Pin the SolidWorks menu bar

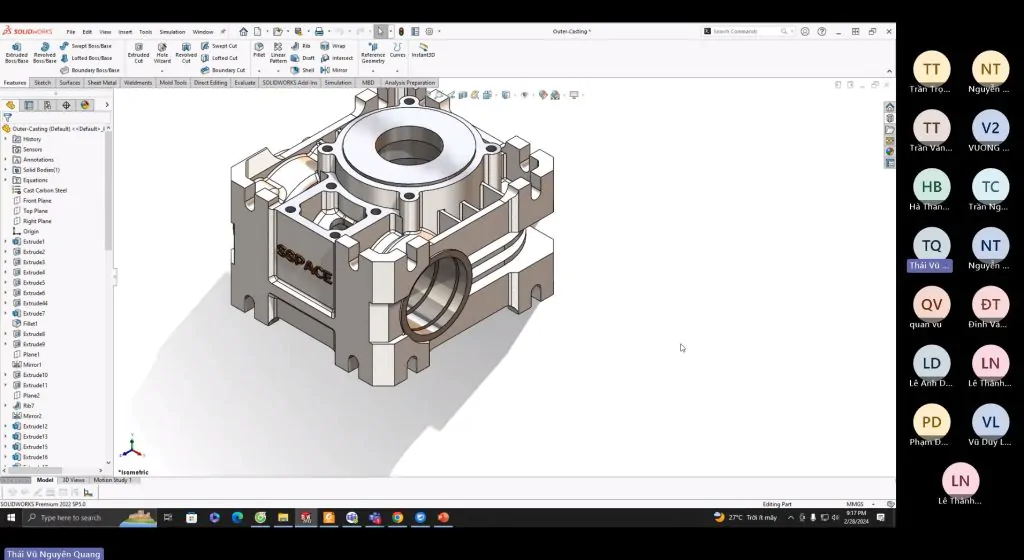[223, 31]
